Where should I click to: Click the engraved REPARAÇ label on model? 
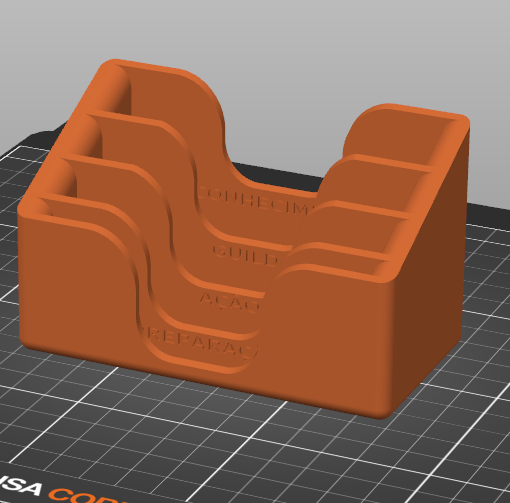coord(201,344)
